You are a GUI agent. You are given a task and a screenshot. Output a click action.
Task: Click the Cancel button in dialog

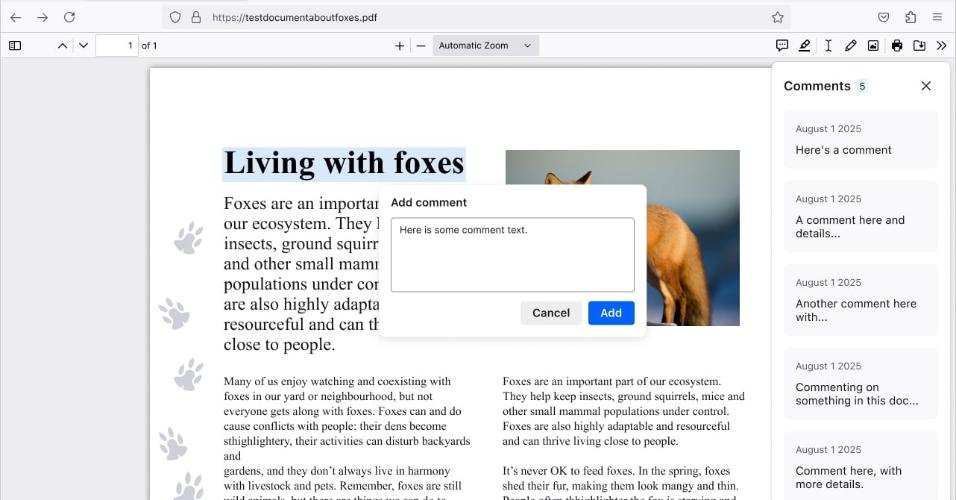(x=550, y=313)
